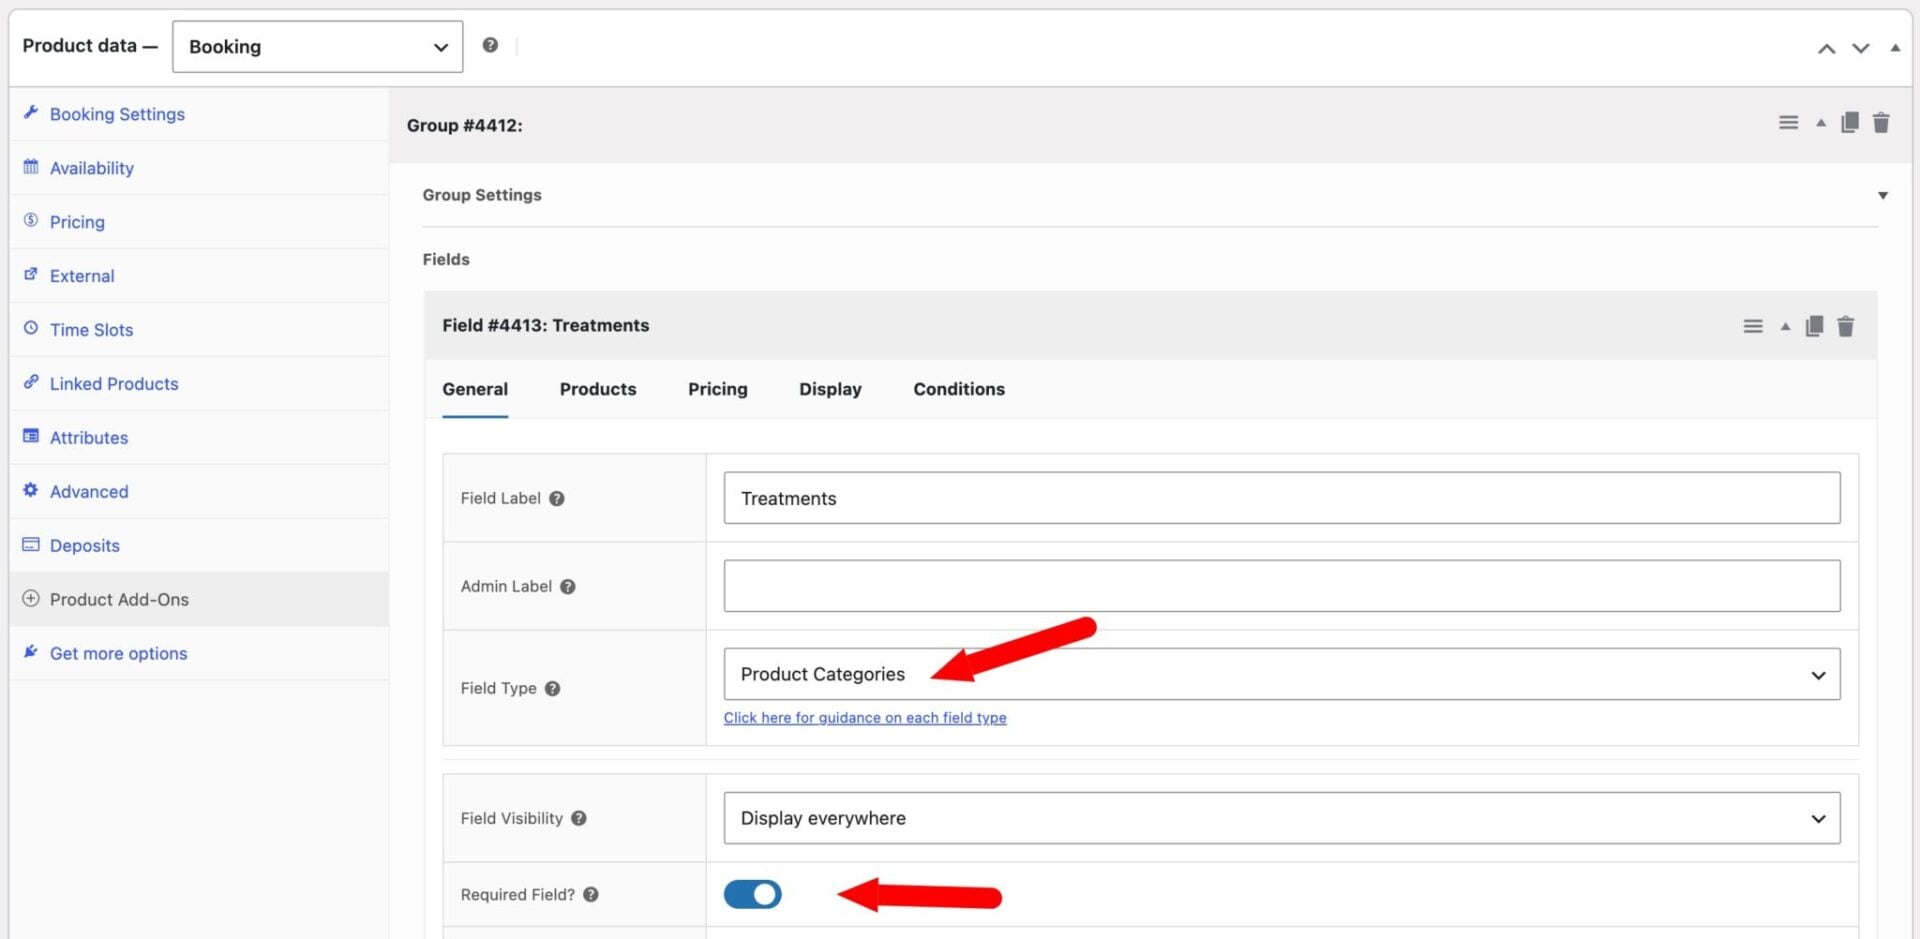Viewport: 1920px width, 939px height.
Task: Select Product Add-Ons in sidebar
Action: pyautogui.click(x=119, y=600)
